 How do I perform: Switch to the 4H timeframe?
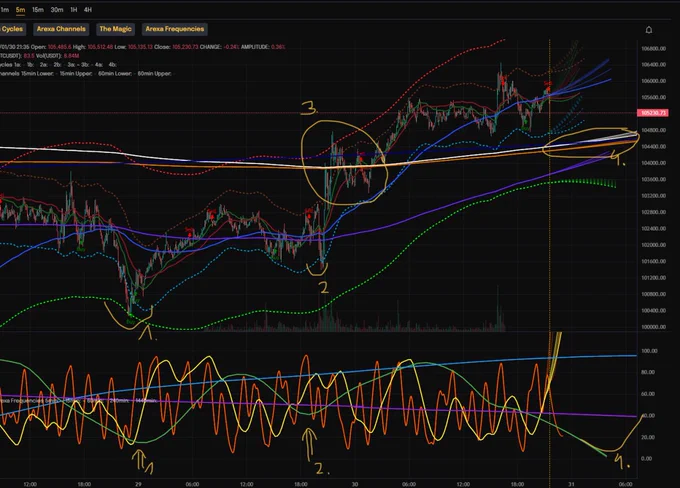coord(88,10)
